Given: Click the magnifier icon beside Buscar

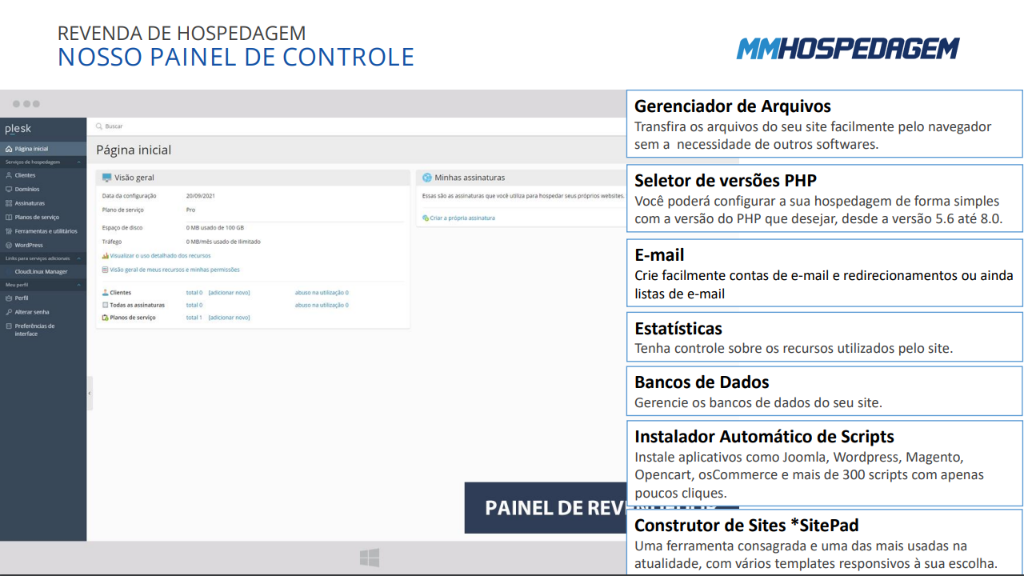Looking at the screenshot, I should (x=99, y=126).
